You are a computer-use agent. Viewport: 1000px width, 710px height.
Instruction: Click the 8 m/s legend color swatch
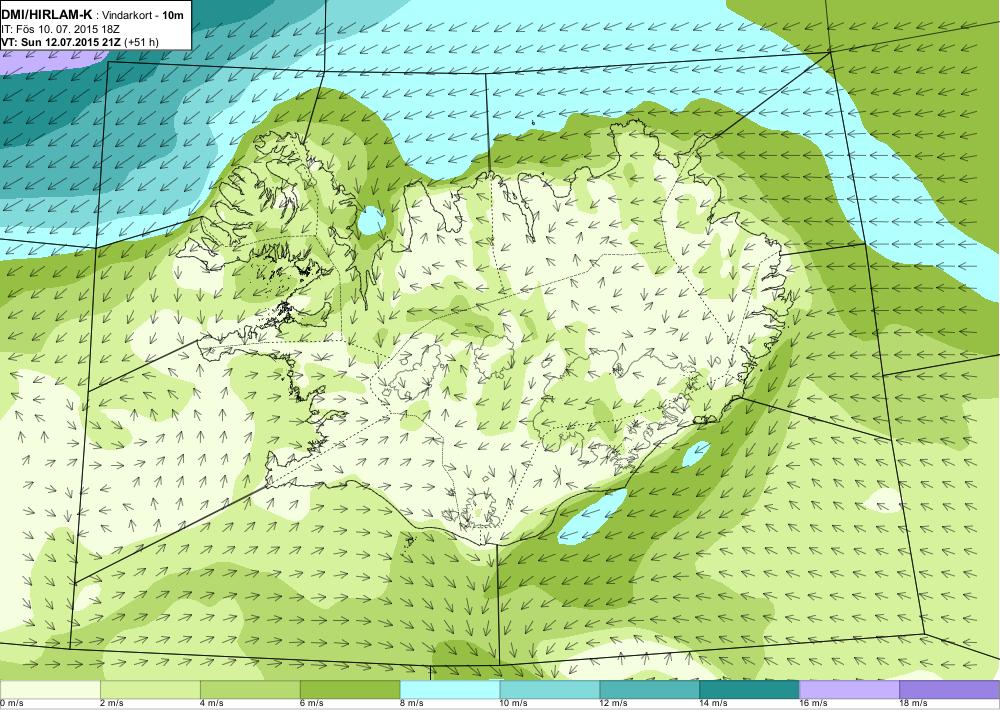[x=450, y=689]
